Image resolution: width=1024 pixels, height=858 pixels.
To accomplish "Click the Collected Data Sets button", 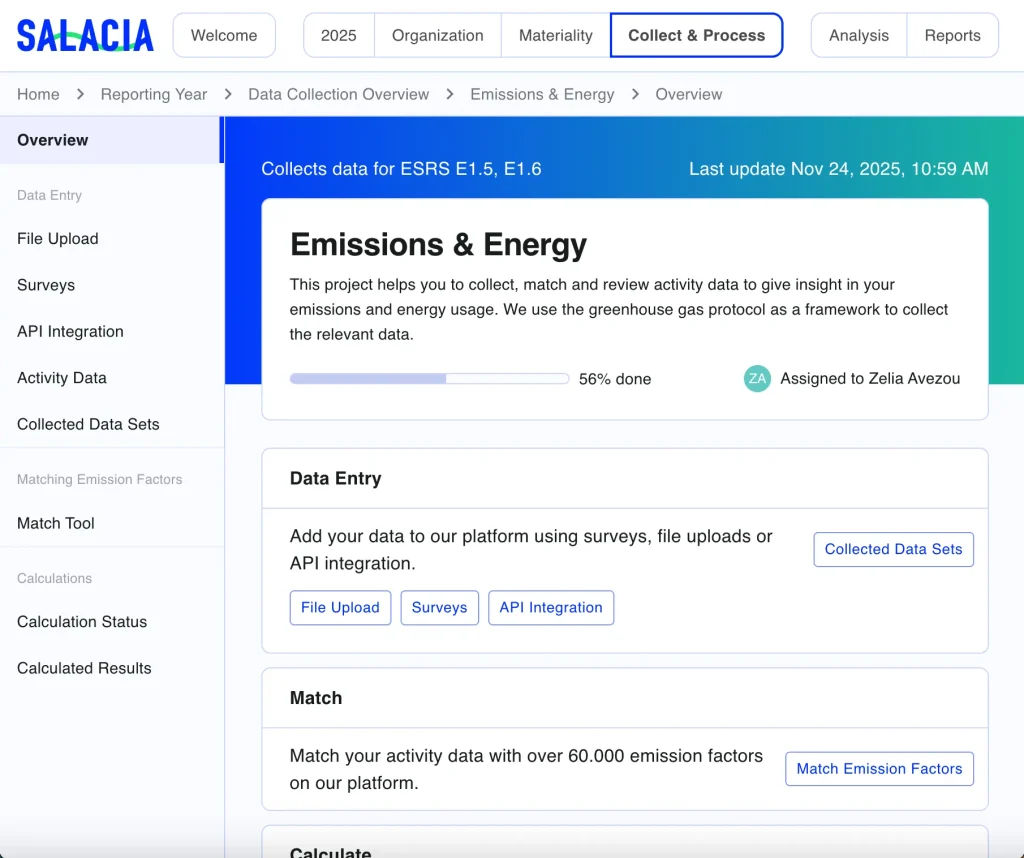I will 893,549.
